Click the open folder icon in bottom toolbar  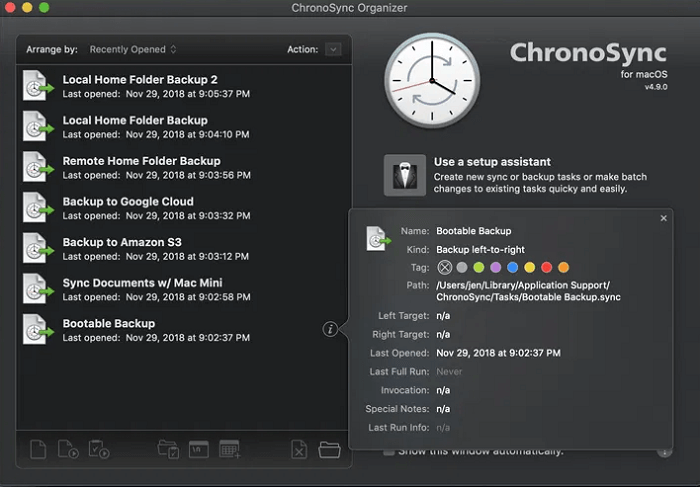(329, 450)
